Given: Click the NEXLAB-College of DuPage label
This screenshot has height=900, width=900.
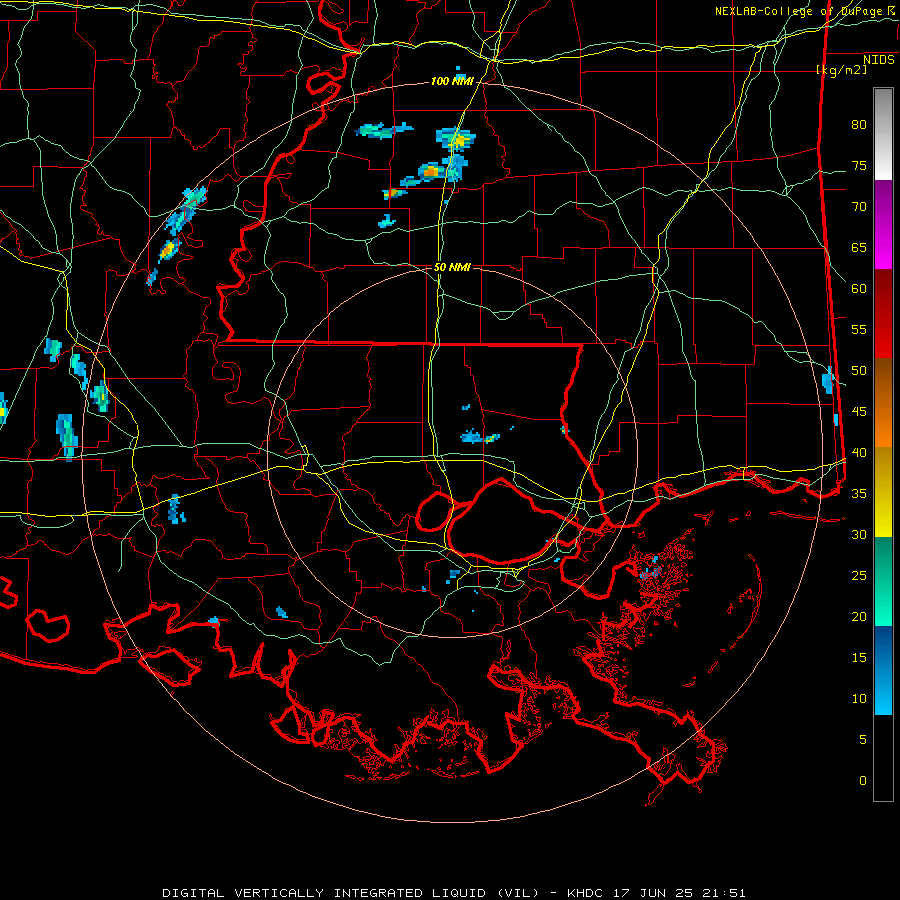Looking at the screenshot, I should (x=806, y=11).
